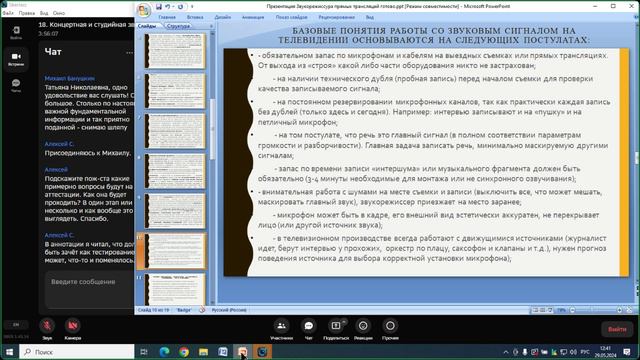Switch to Slide Sorter view
The image size is (640, 360).
tap(543, 310)
